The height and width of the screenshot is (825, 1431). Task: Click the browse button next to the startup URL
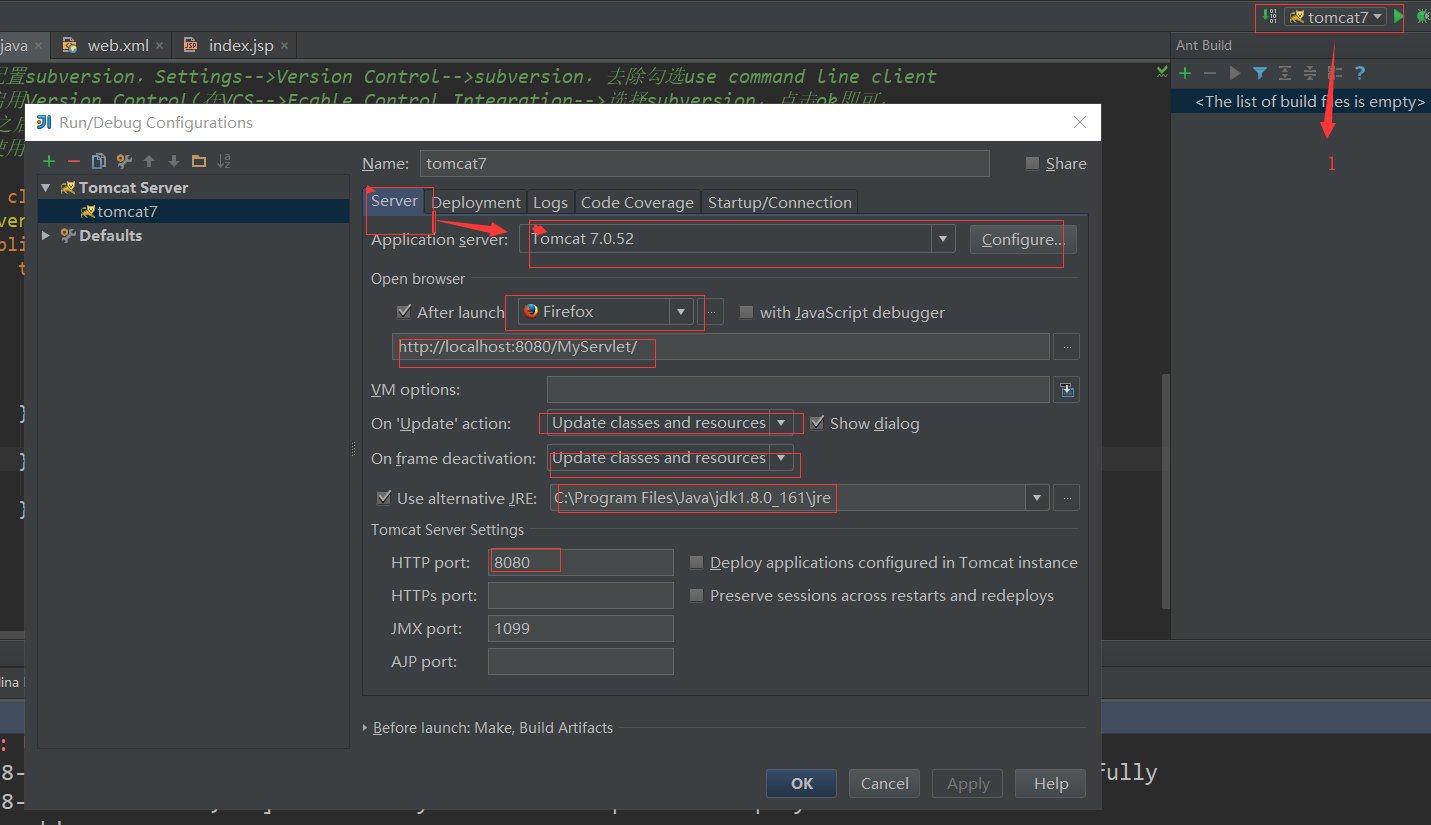point(1067,347)
